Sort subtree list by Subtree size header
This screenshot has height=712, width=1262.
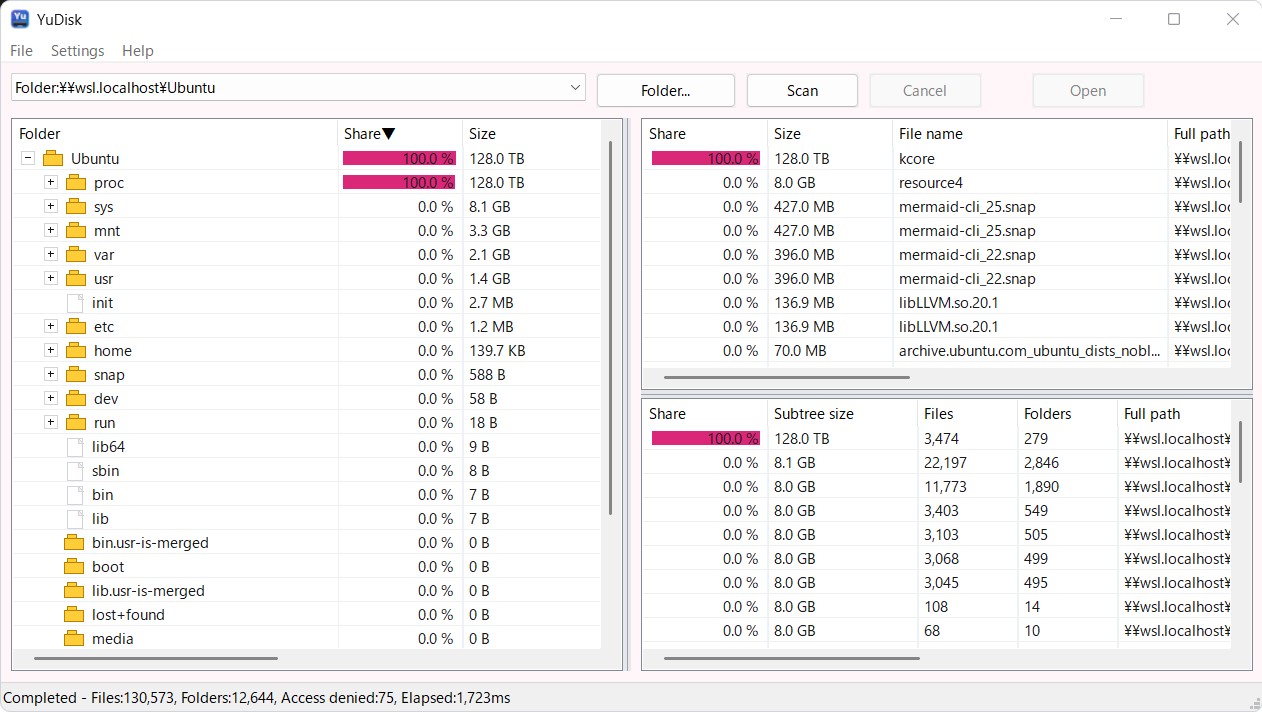[842, 413]
